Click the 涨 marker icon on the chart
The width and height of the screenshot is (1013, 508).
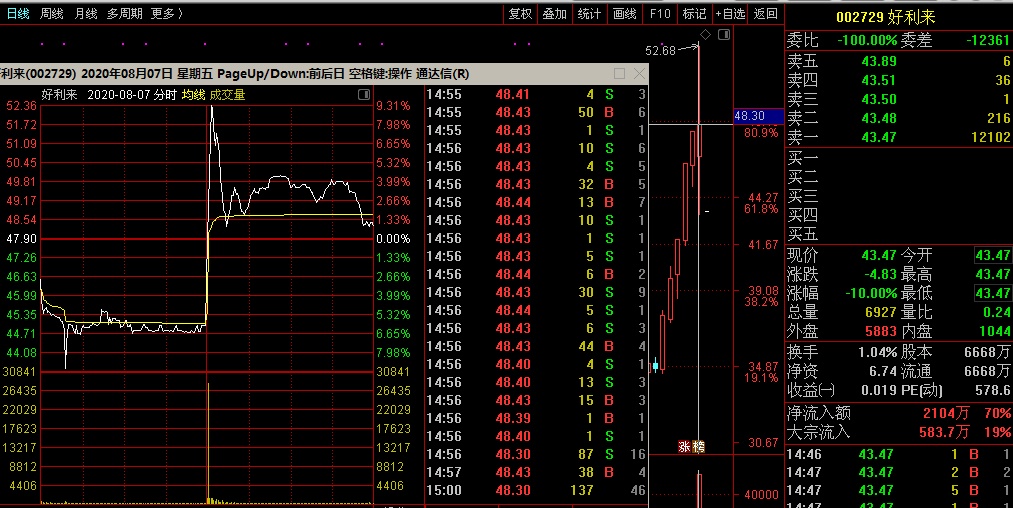(685, 446)
